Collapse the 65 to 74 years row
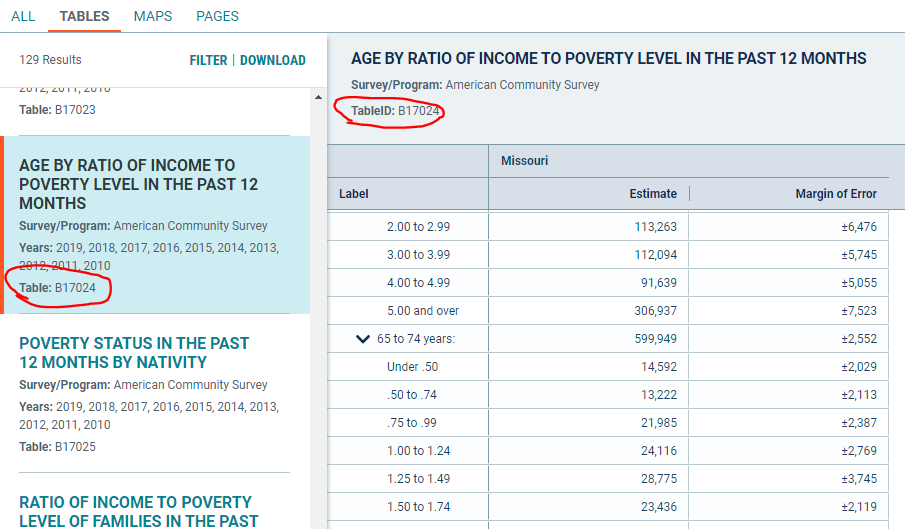 coord(364,339)
